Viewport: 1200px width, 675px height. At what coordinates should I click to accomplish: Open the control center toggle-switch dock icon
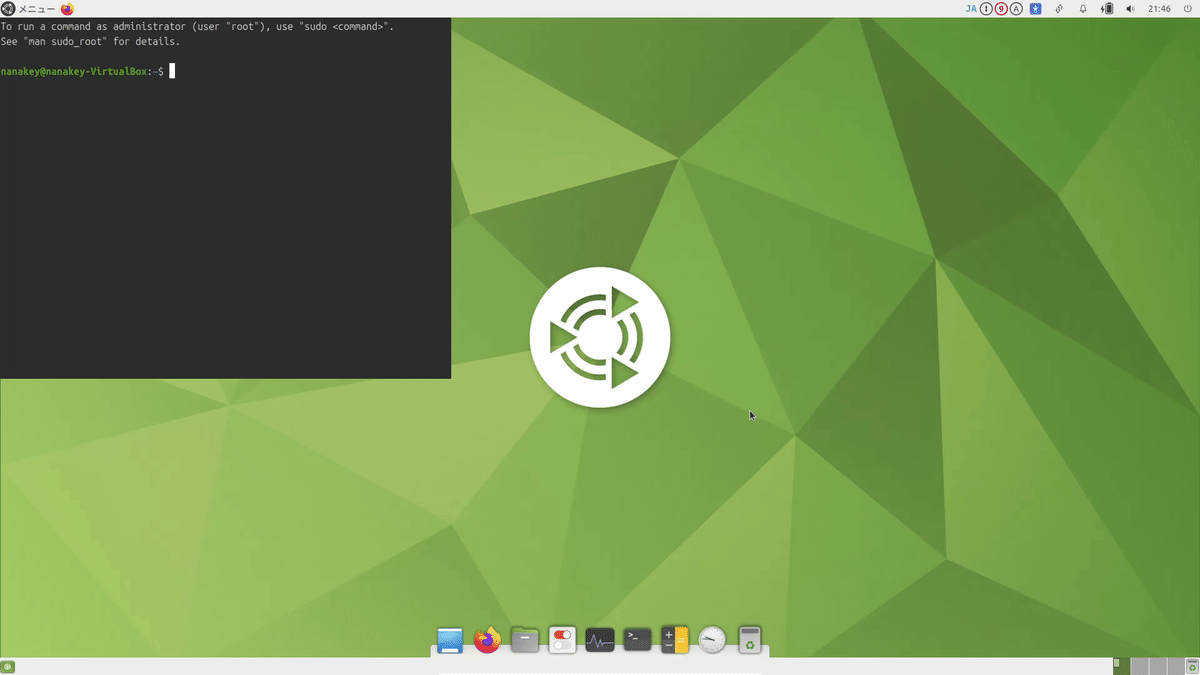[x=563, y=640]
